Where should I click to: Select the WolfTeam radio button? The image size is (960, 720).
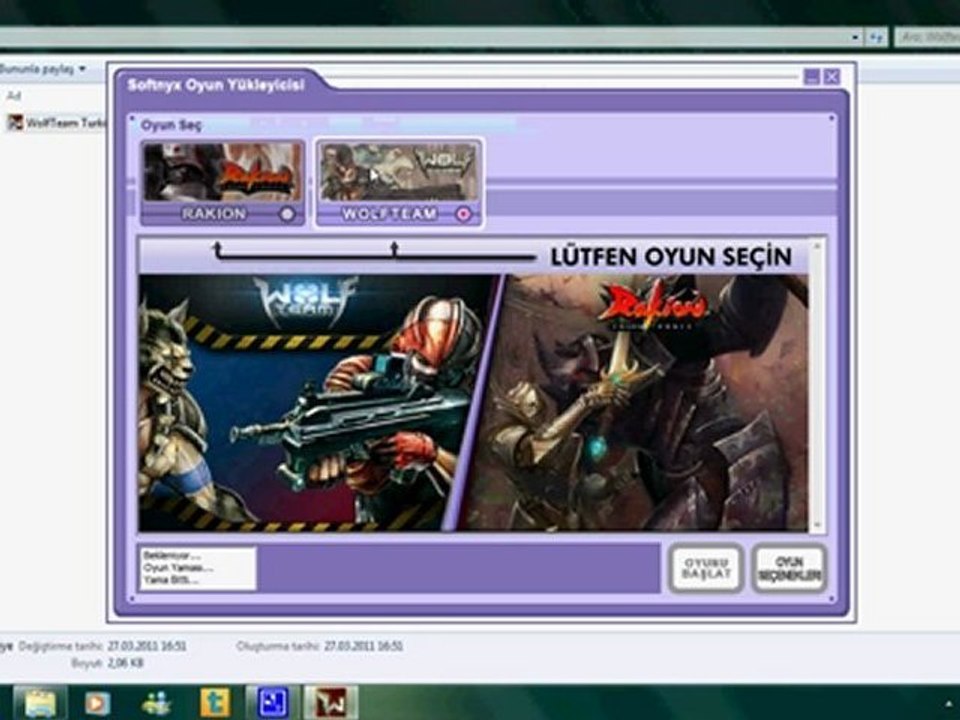pyautogui.click(x=463, y=214)
